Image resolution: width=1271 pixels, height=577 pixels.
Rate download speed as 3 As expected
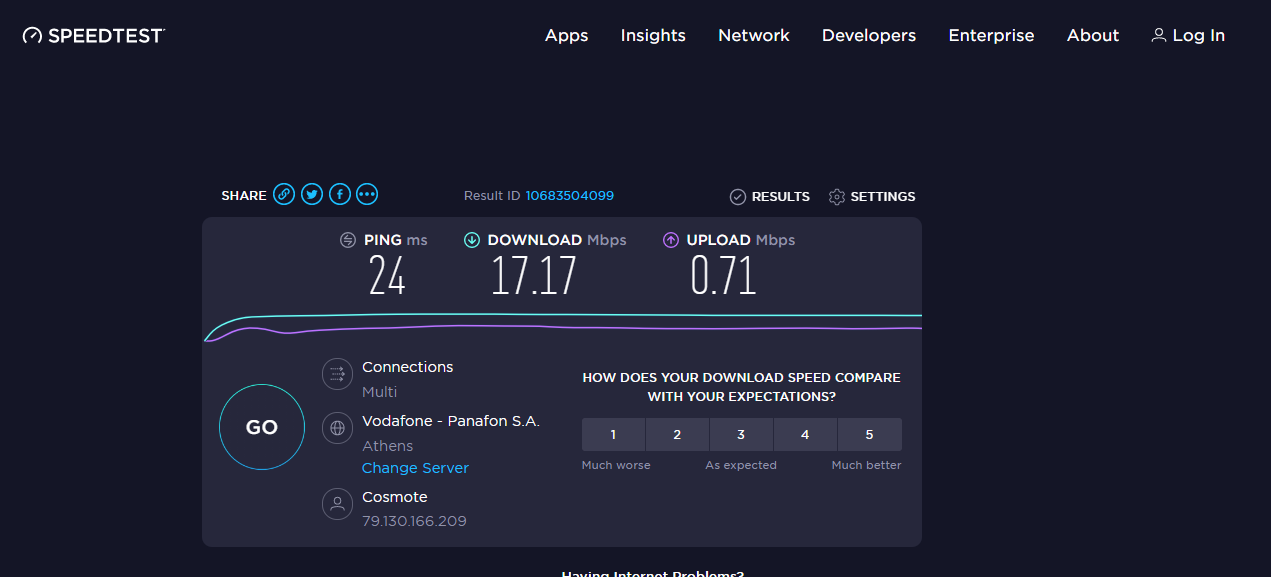pos(741,434)
